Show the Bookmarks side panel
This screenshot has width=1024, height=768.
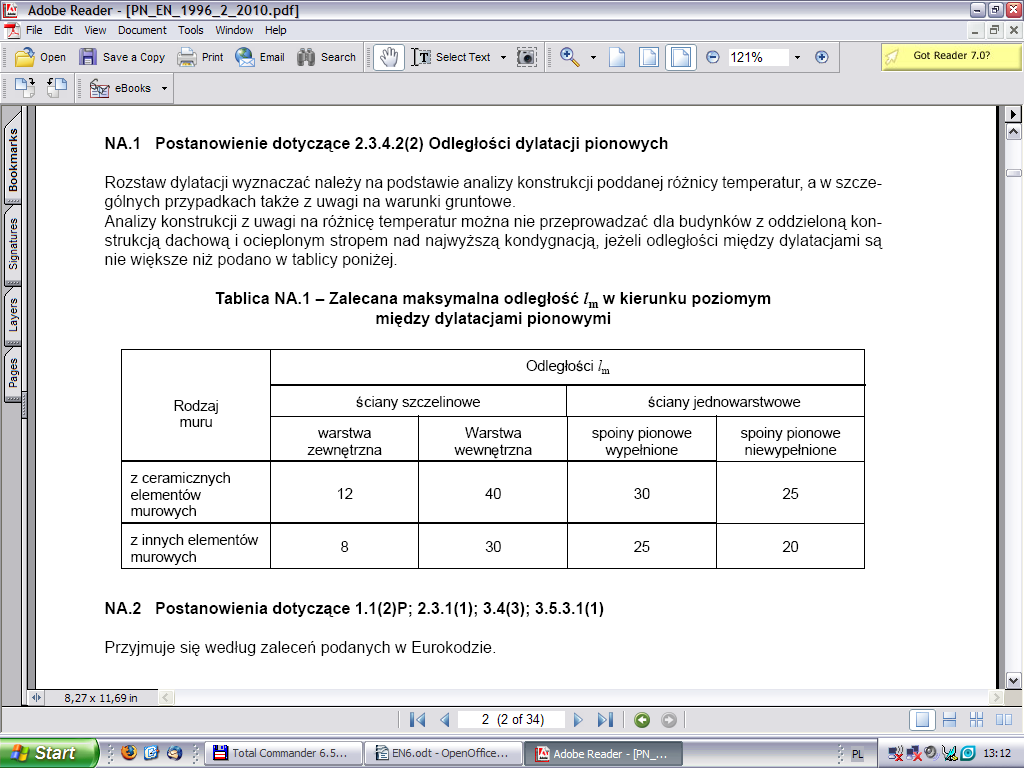click(13, 159)
